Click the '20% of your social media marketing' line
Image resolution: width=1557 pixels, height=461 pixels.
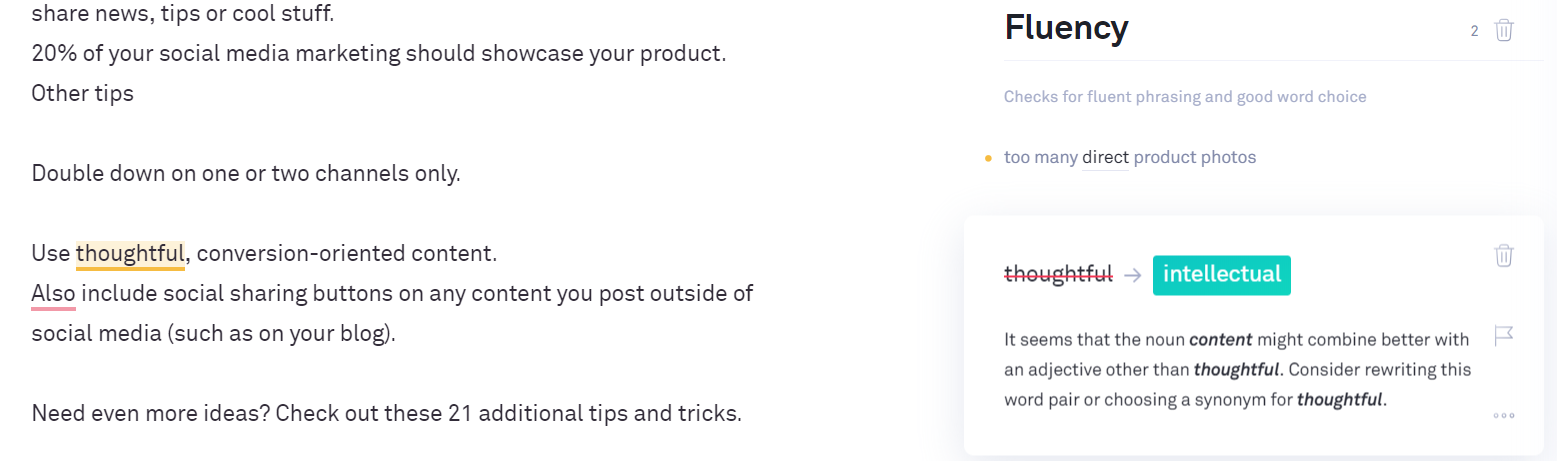click(379, 54)
